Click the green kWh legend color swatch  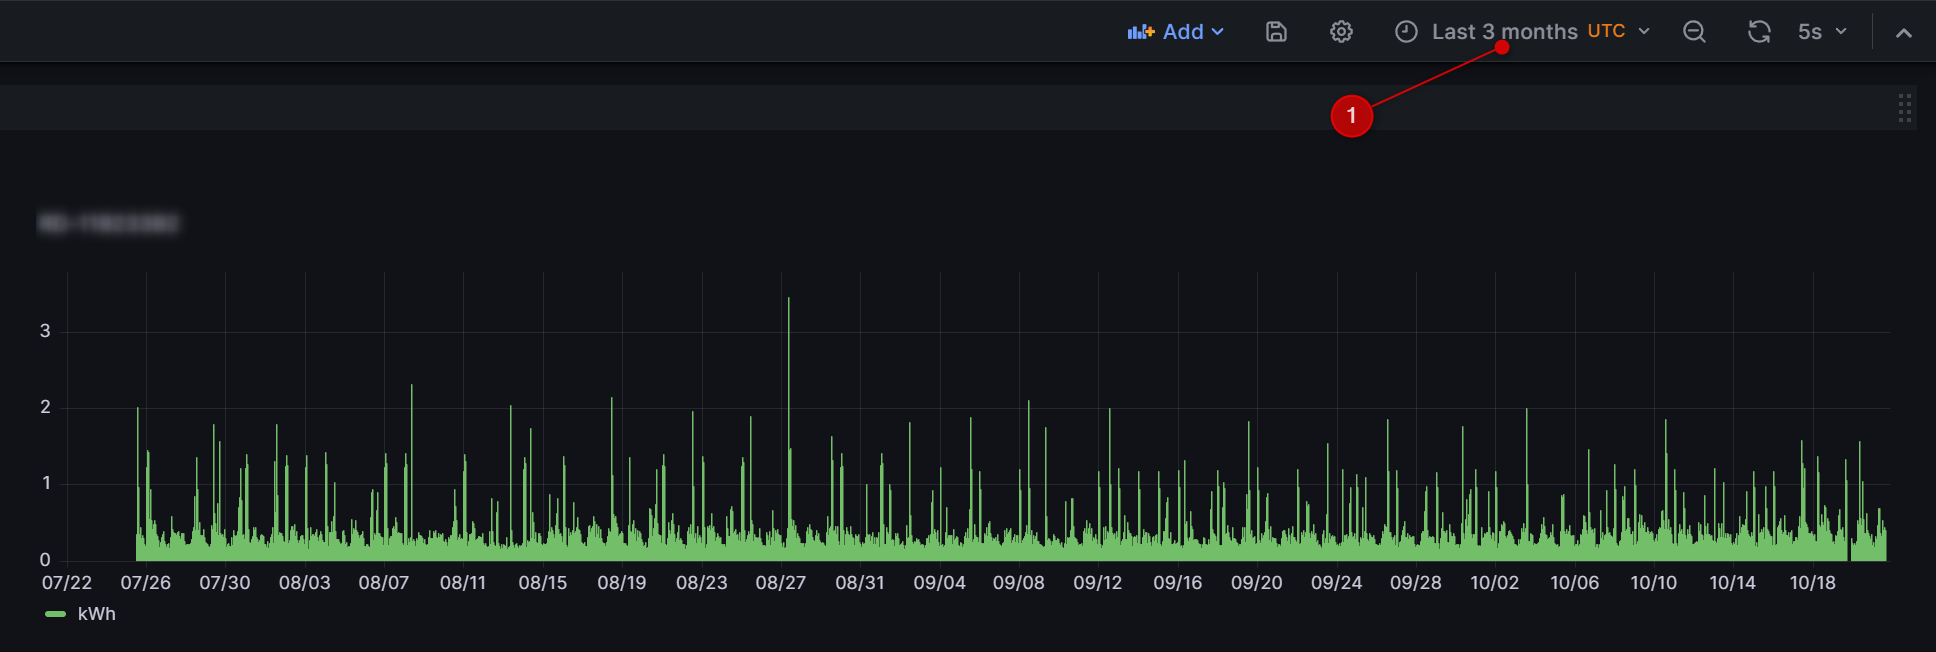point(56,614)
